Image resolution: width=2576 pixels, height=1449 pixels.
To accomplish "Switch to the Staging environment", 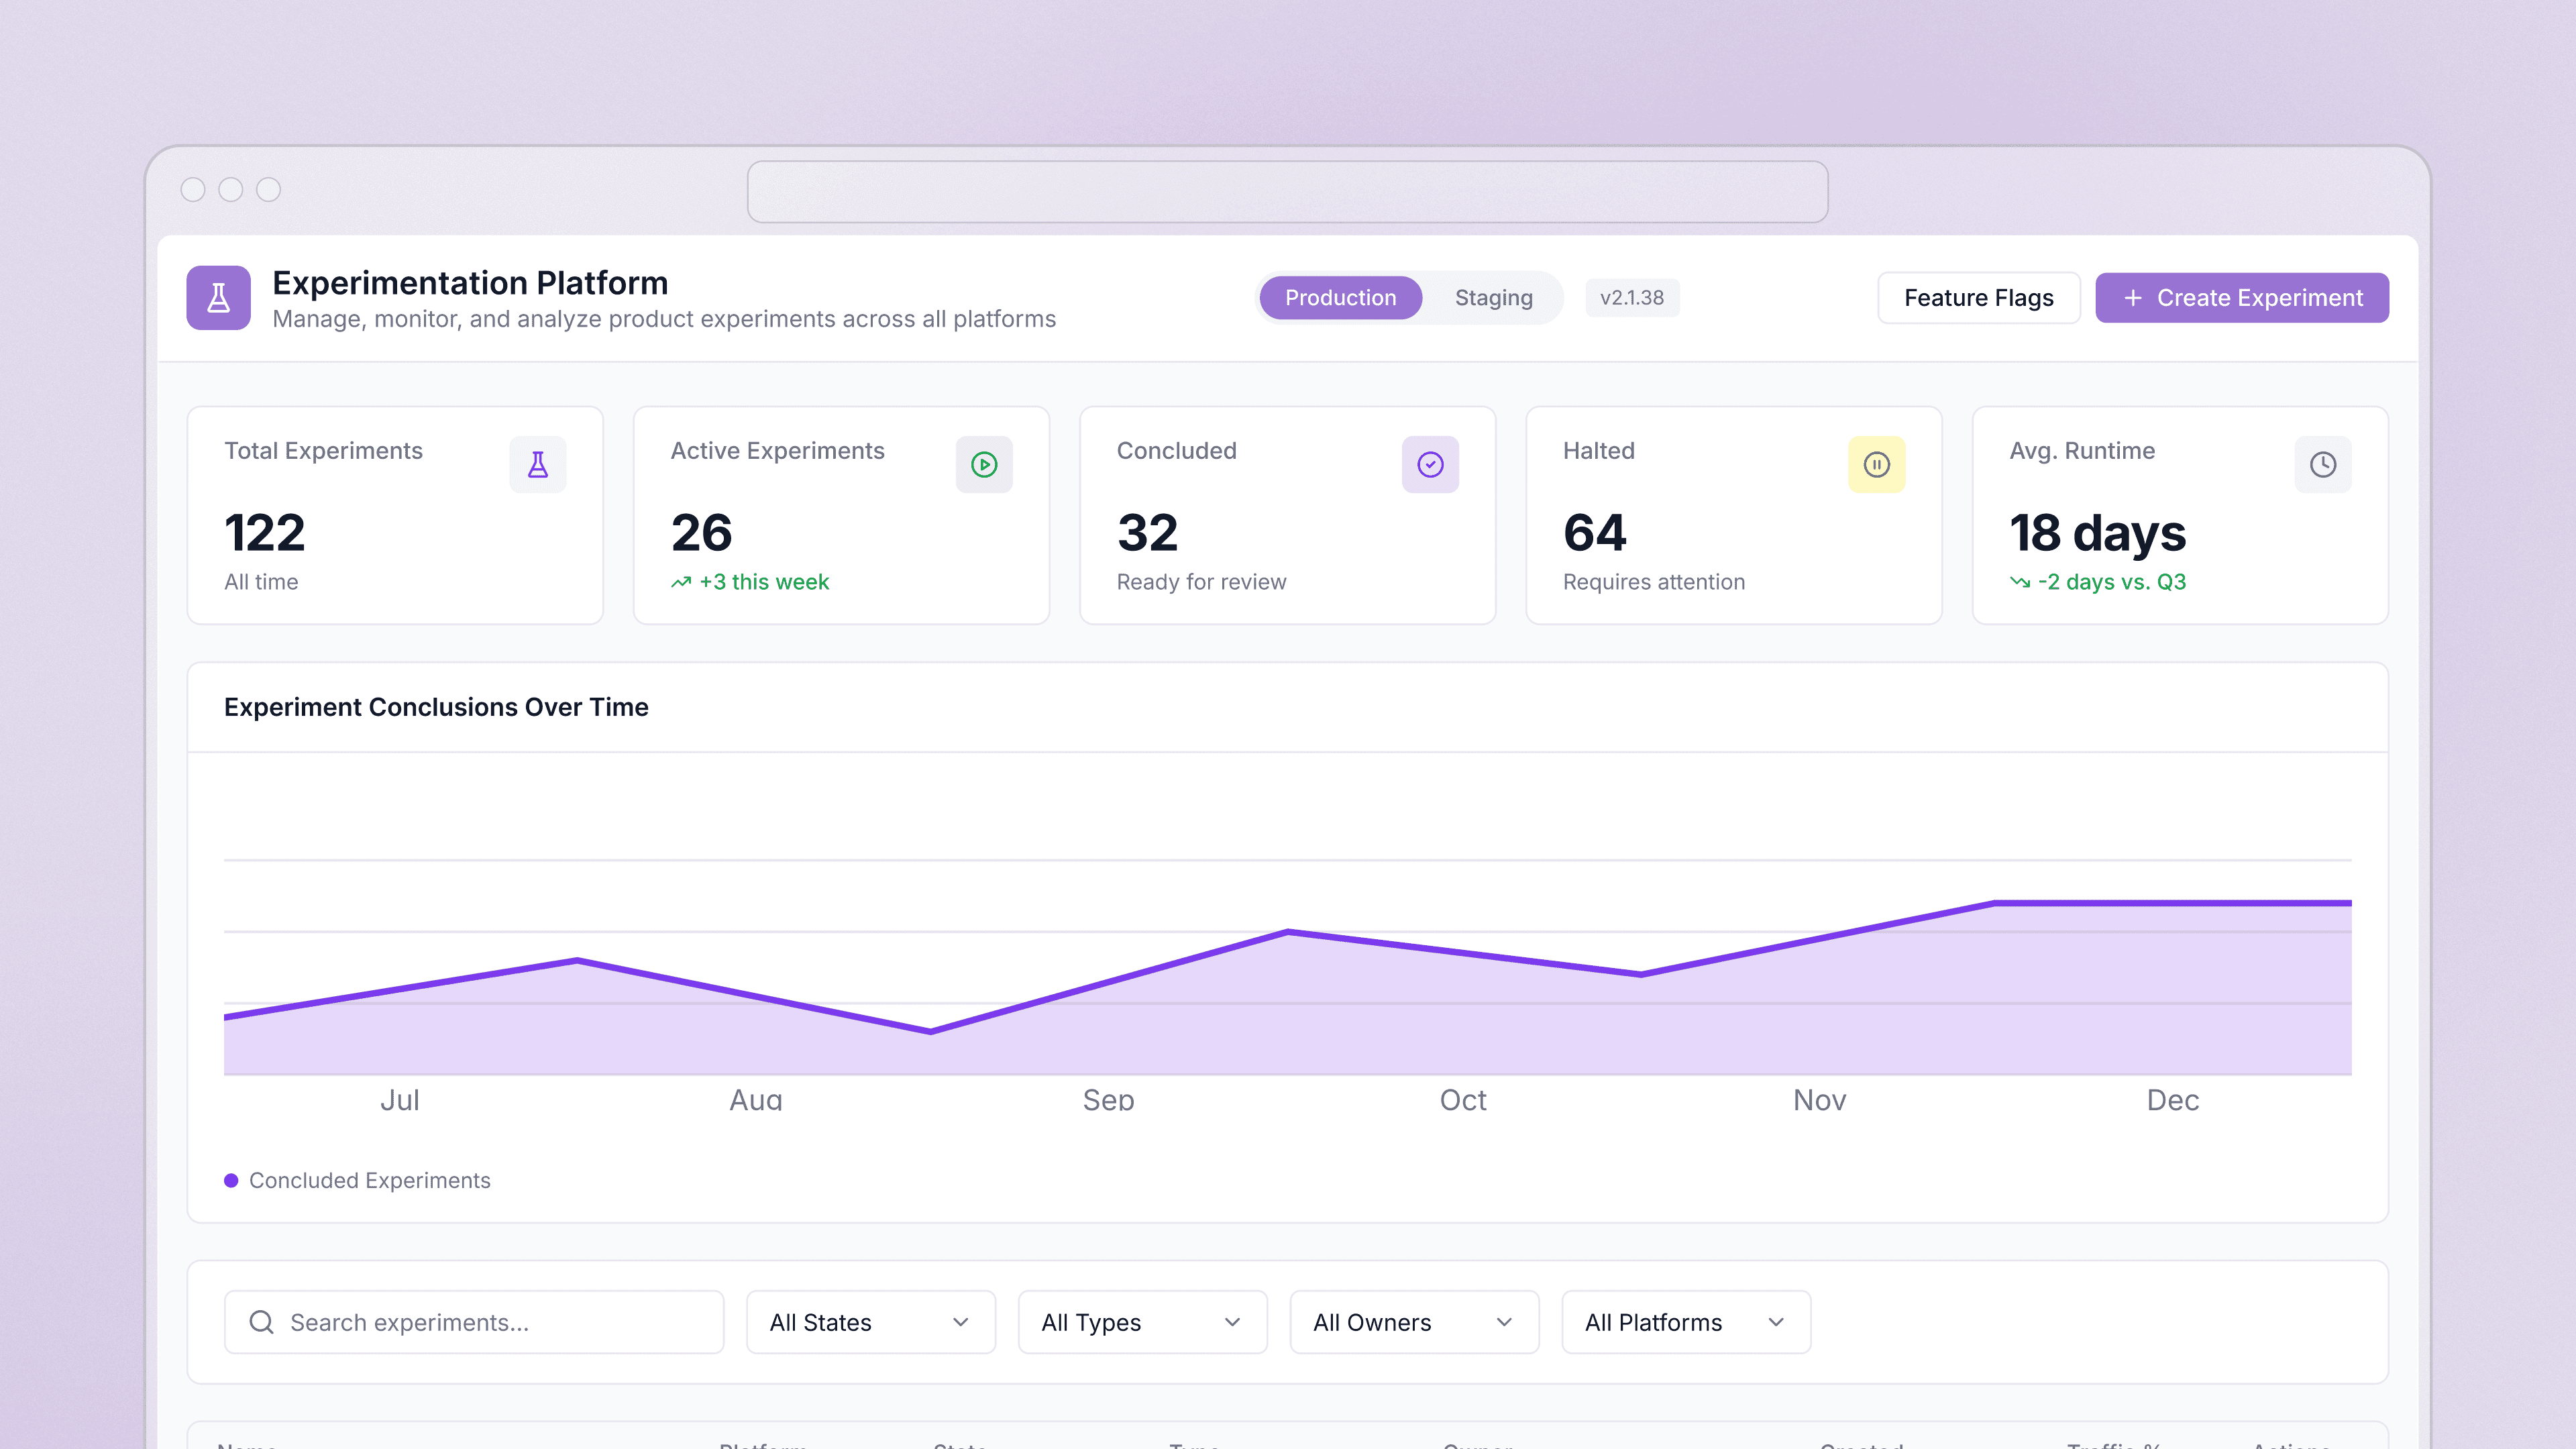I will (x=1493, y=298).
